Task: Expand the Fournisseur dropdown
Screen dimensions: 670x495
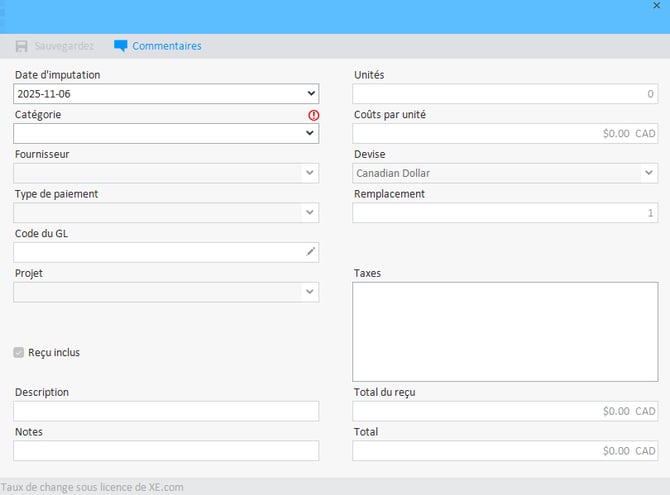Action: pos(310,173)
